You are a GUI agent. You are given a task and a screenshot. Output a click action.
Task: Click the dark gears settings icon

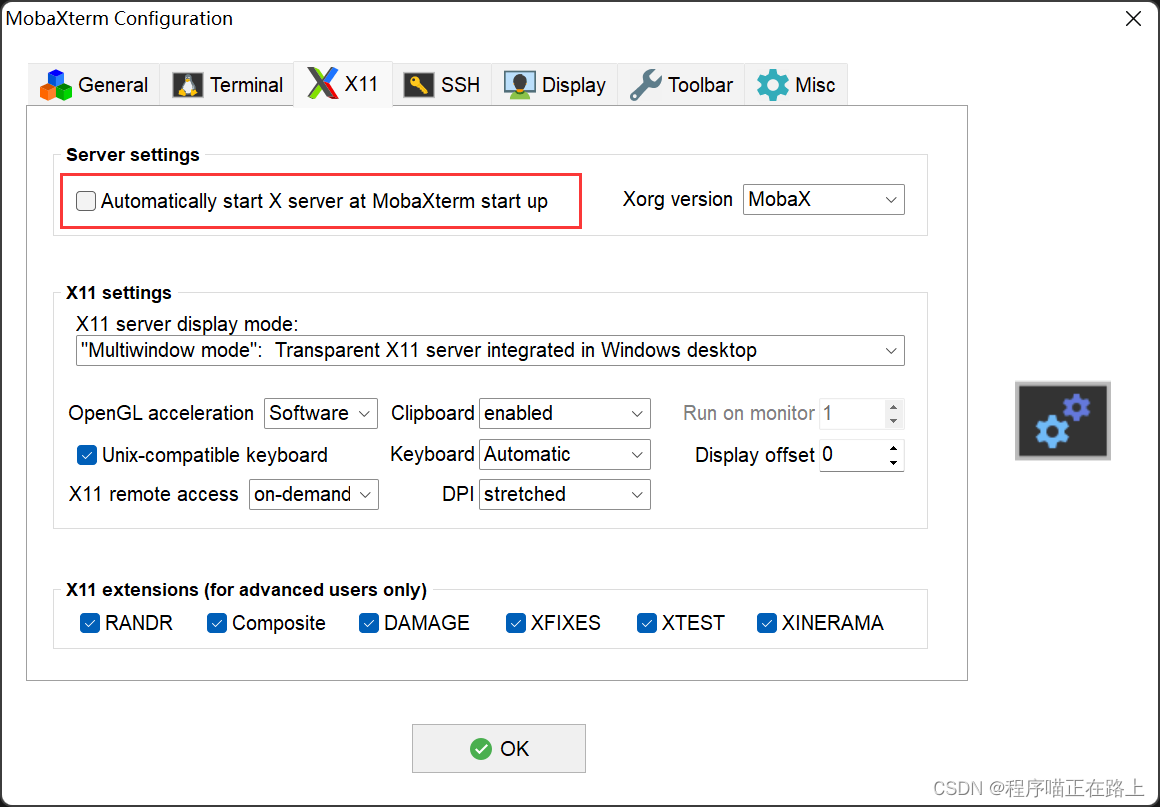point(1062,420)
